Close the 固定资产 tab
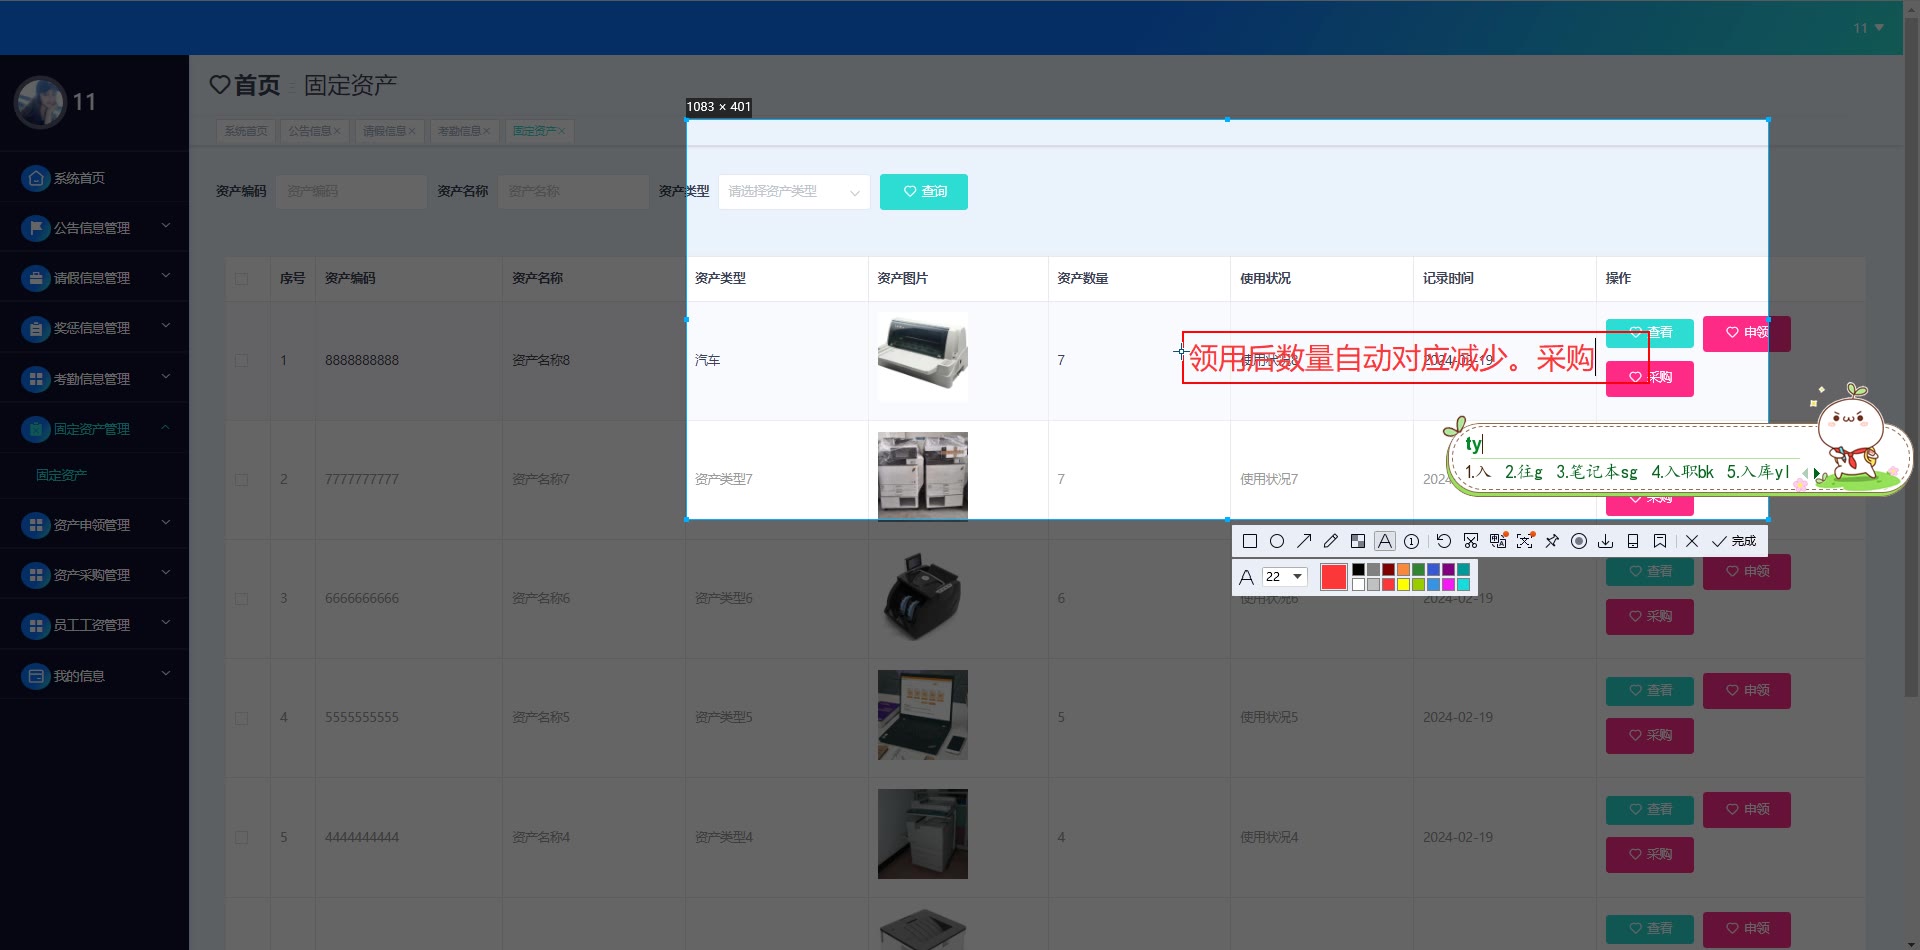 (x=562, y=131)
